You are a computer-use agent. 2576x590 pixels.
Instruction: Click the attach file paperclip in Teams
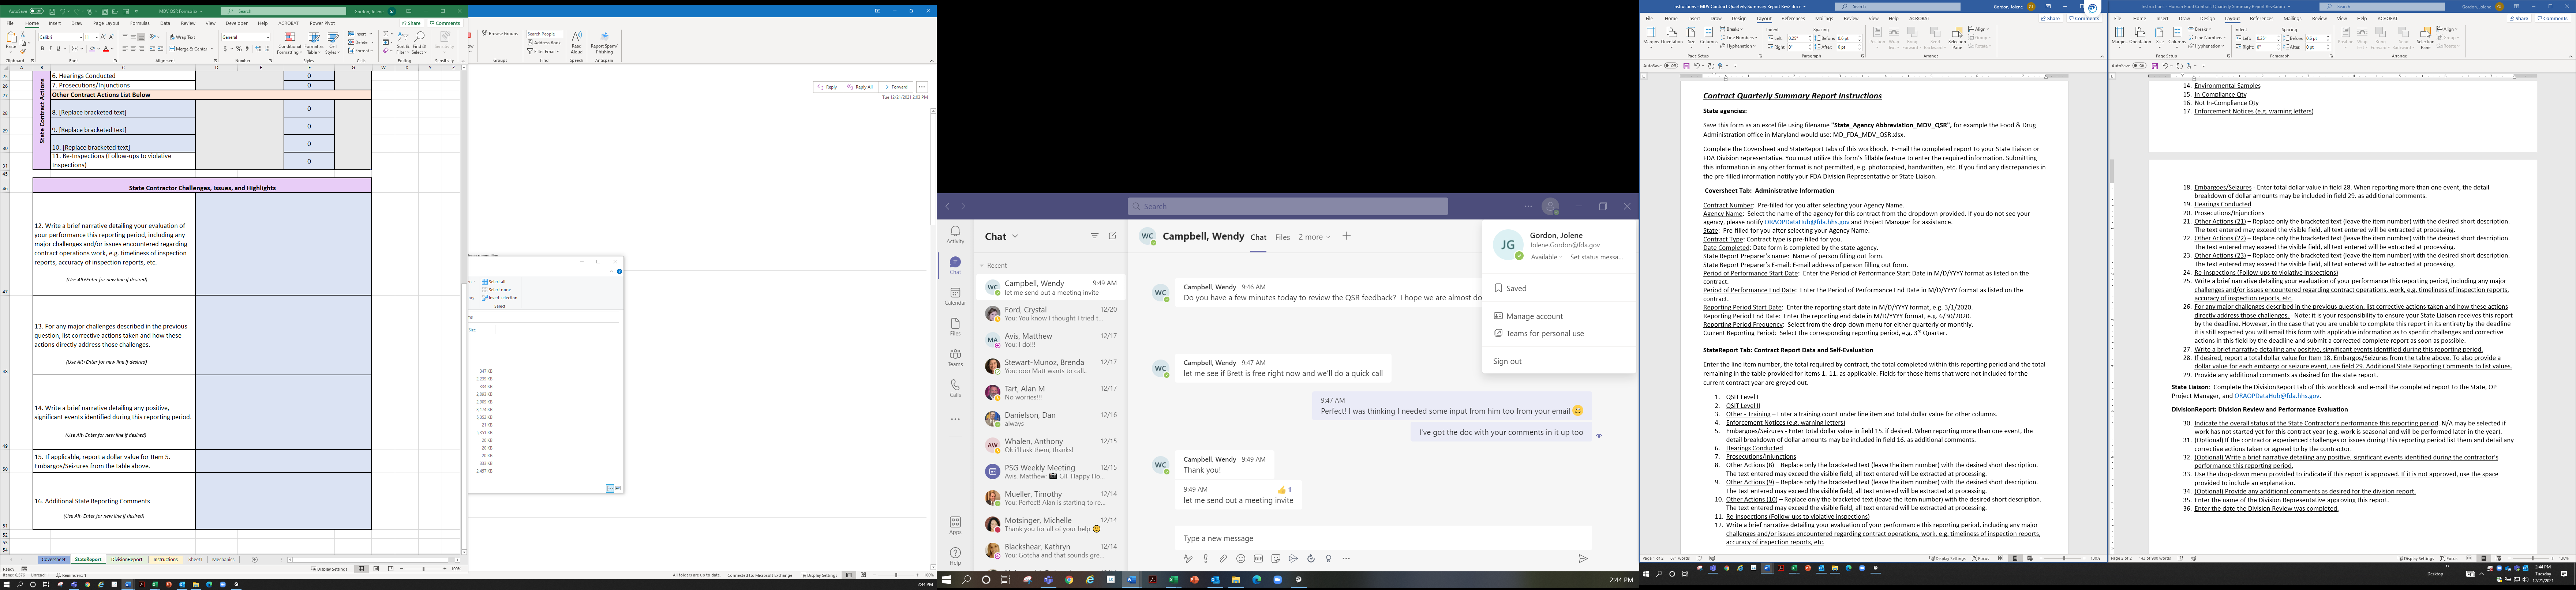point(1223,559)
